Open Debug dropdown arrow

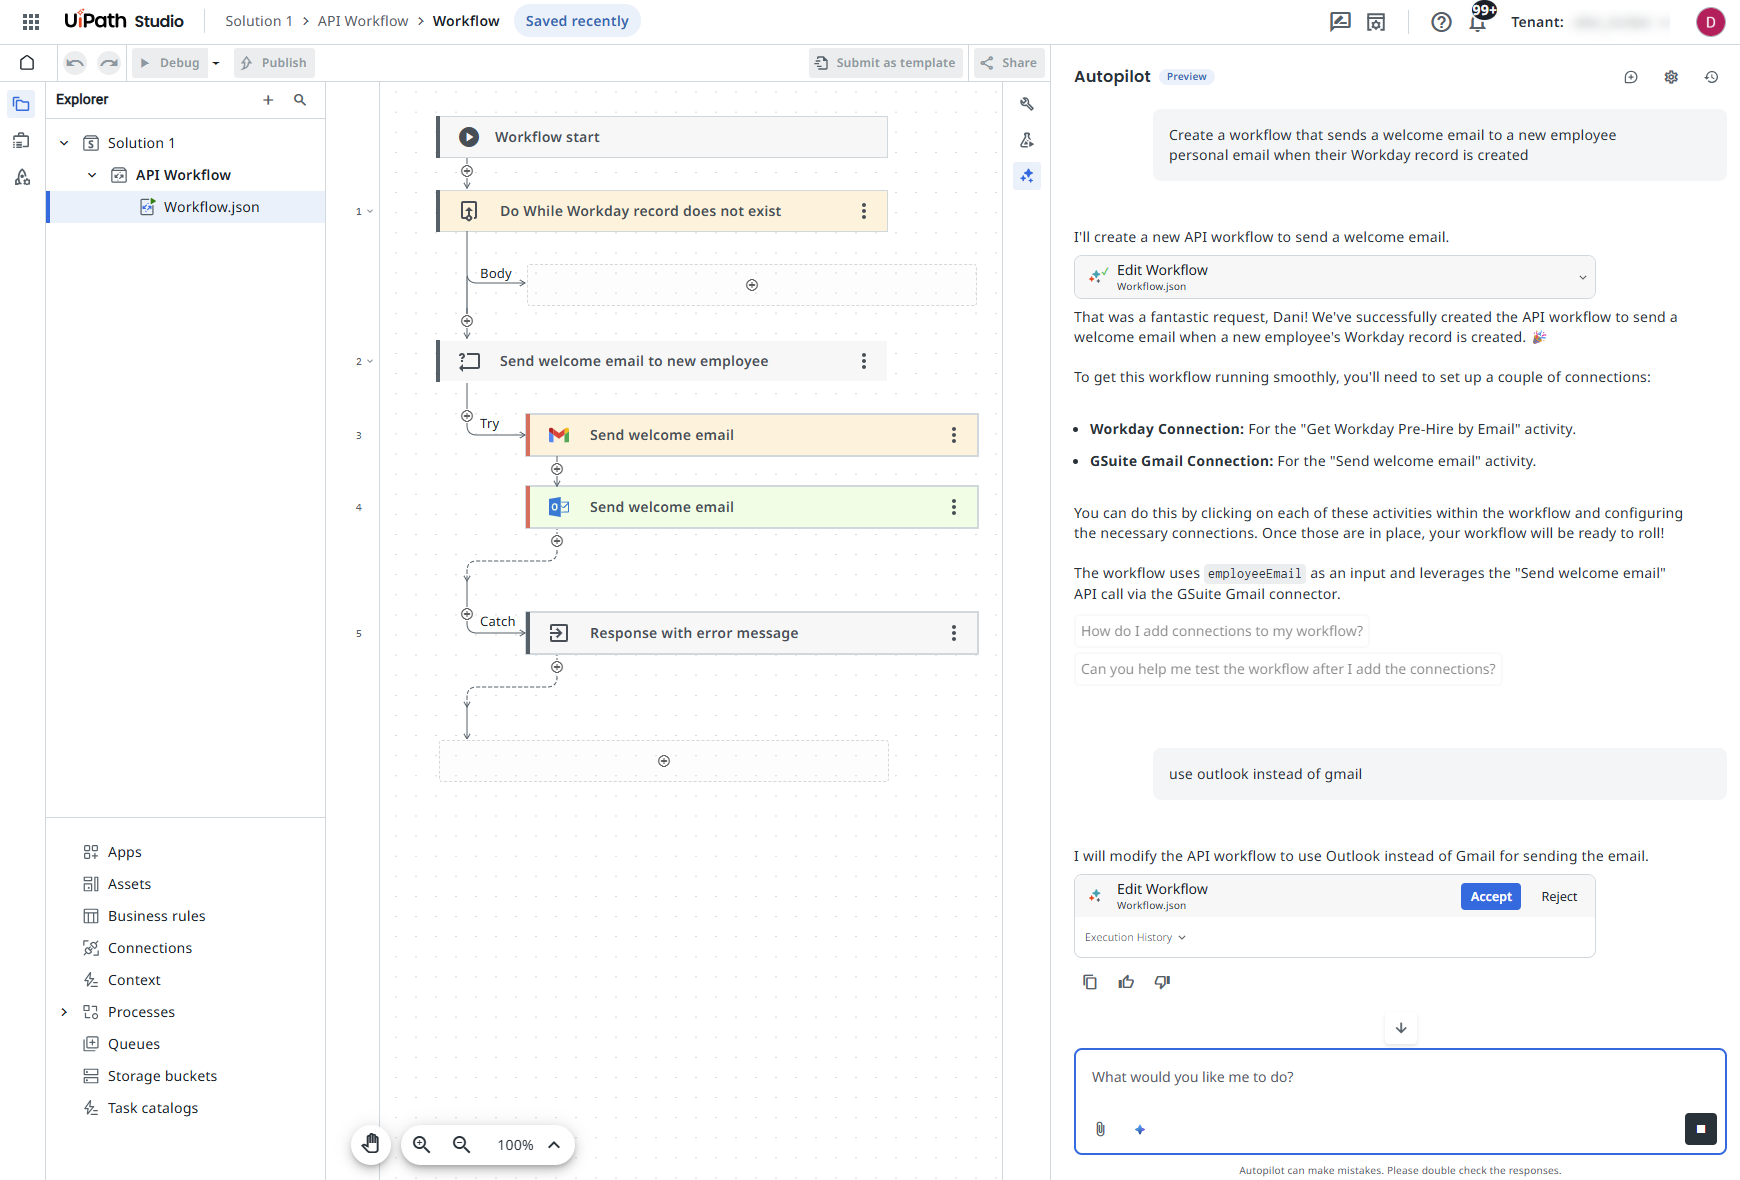[216, 63]
